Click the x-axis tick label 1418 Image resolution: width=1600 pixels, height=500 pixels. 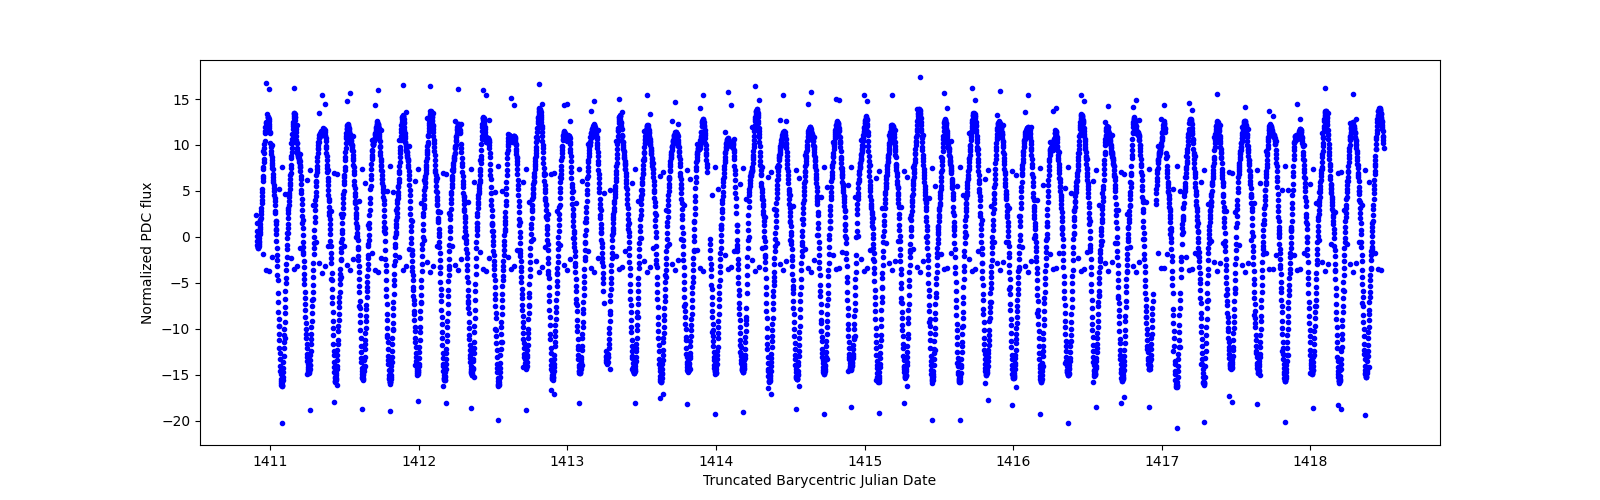1310,462
